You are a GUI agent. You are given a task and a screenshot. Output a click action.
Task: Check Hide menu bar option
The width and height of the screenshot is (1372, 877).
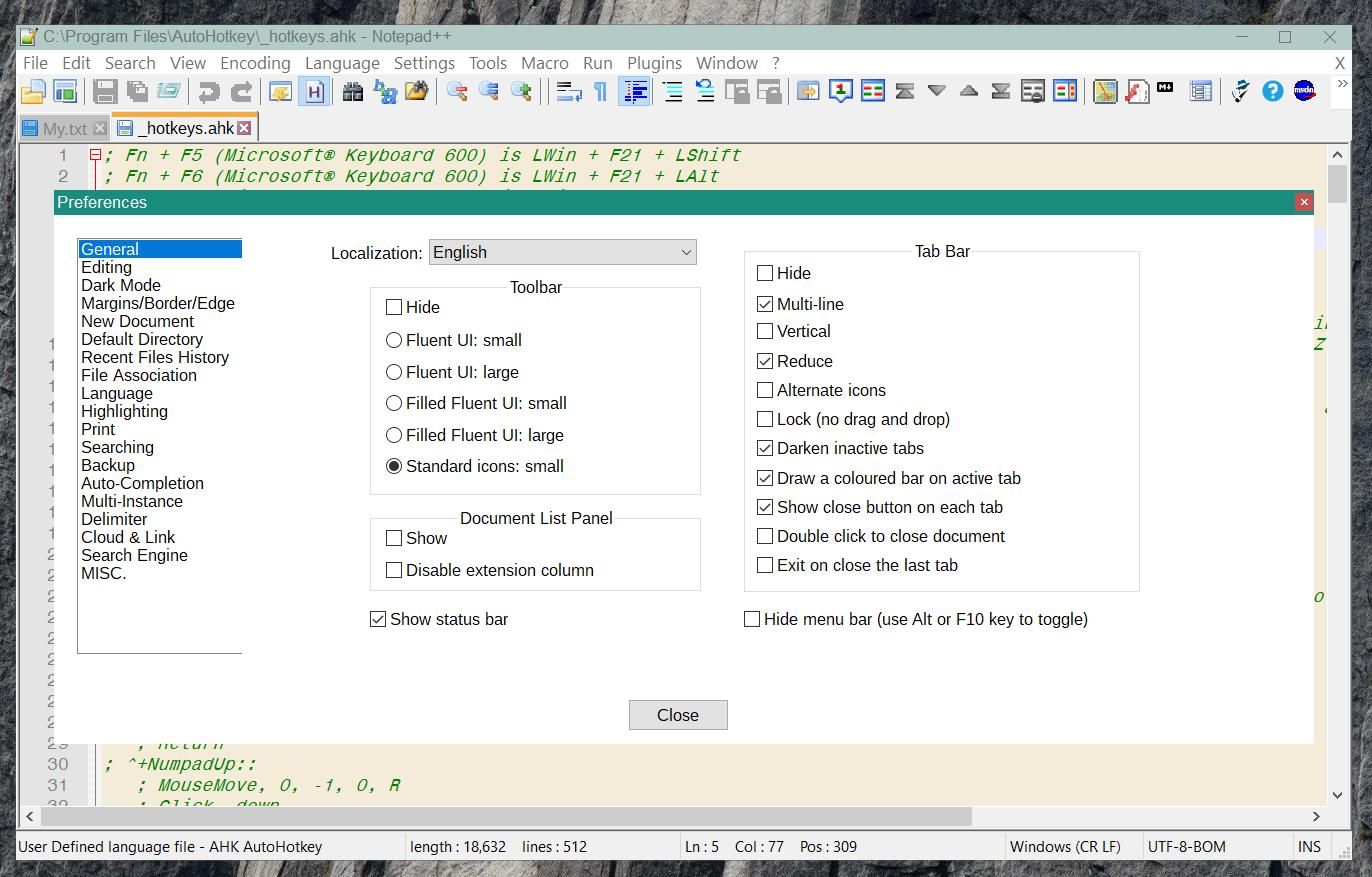point(752,619)
